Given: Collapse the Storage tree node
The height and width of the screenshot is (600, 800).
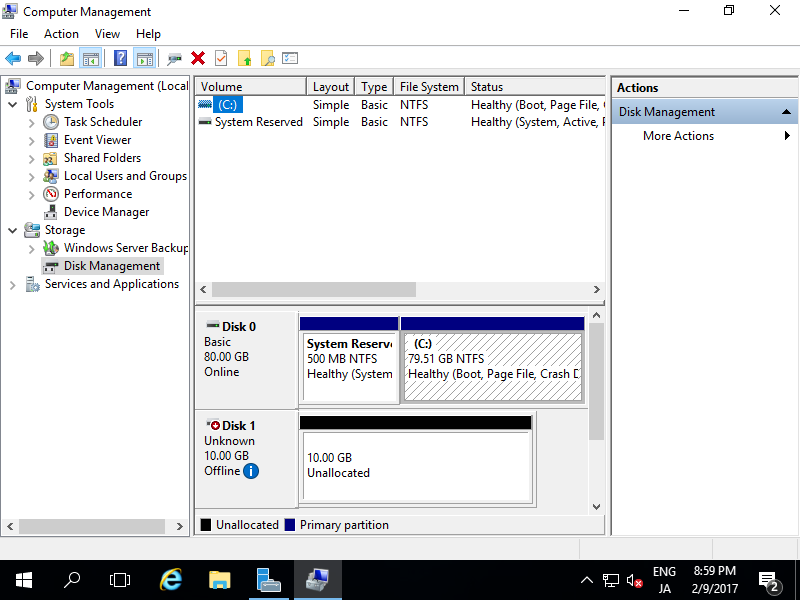Looking at the screenshot, I should [13, 231].
